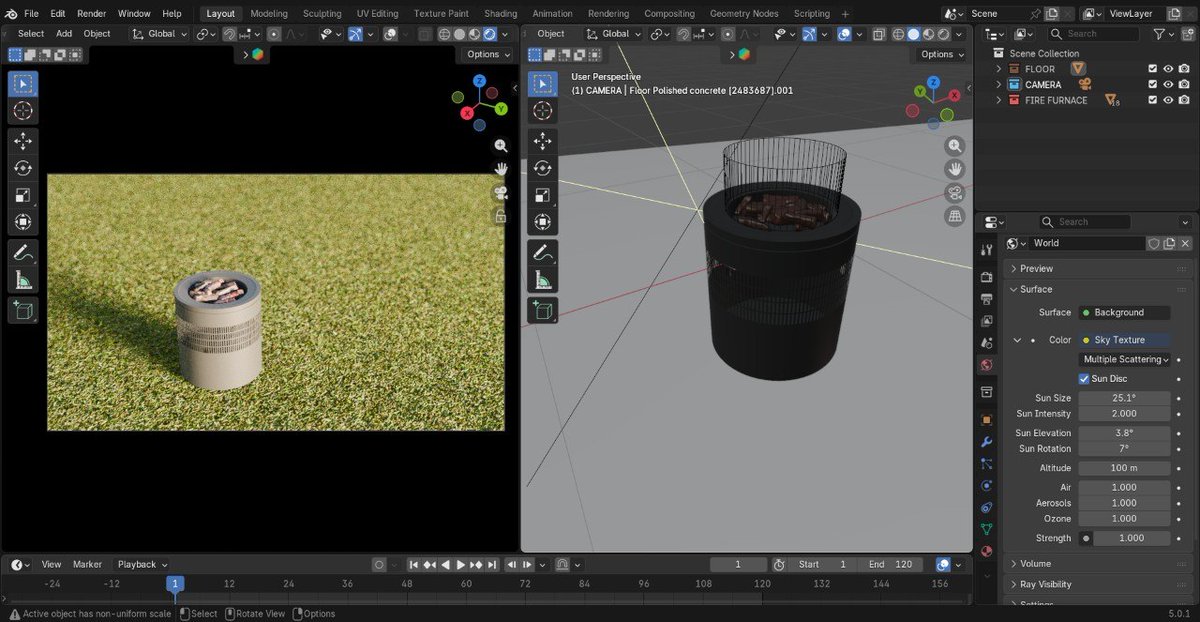
Task: Select the Measure tool in left viewport
Action: pos(23,280)
